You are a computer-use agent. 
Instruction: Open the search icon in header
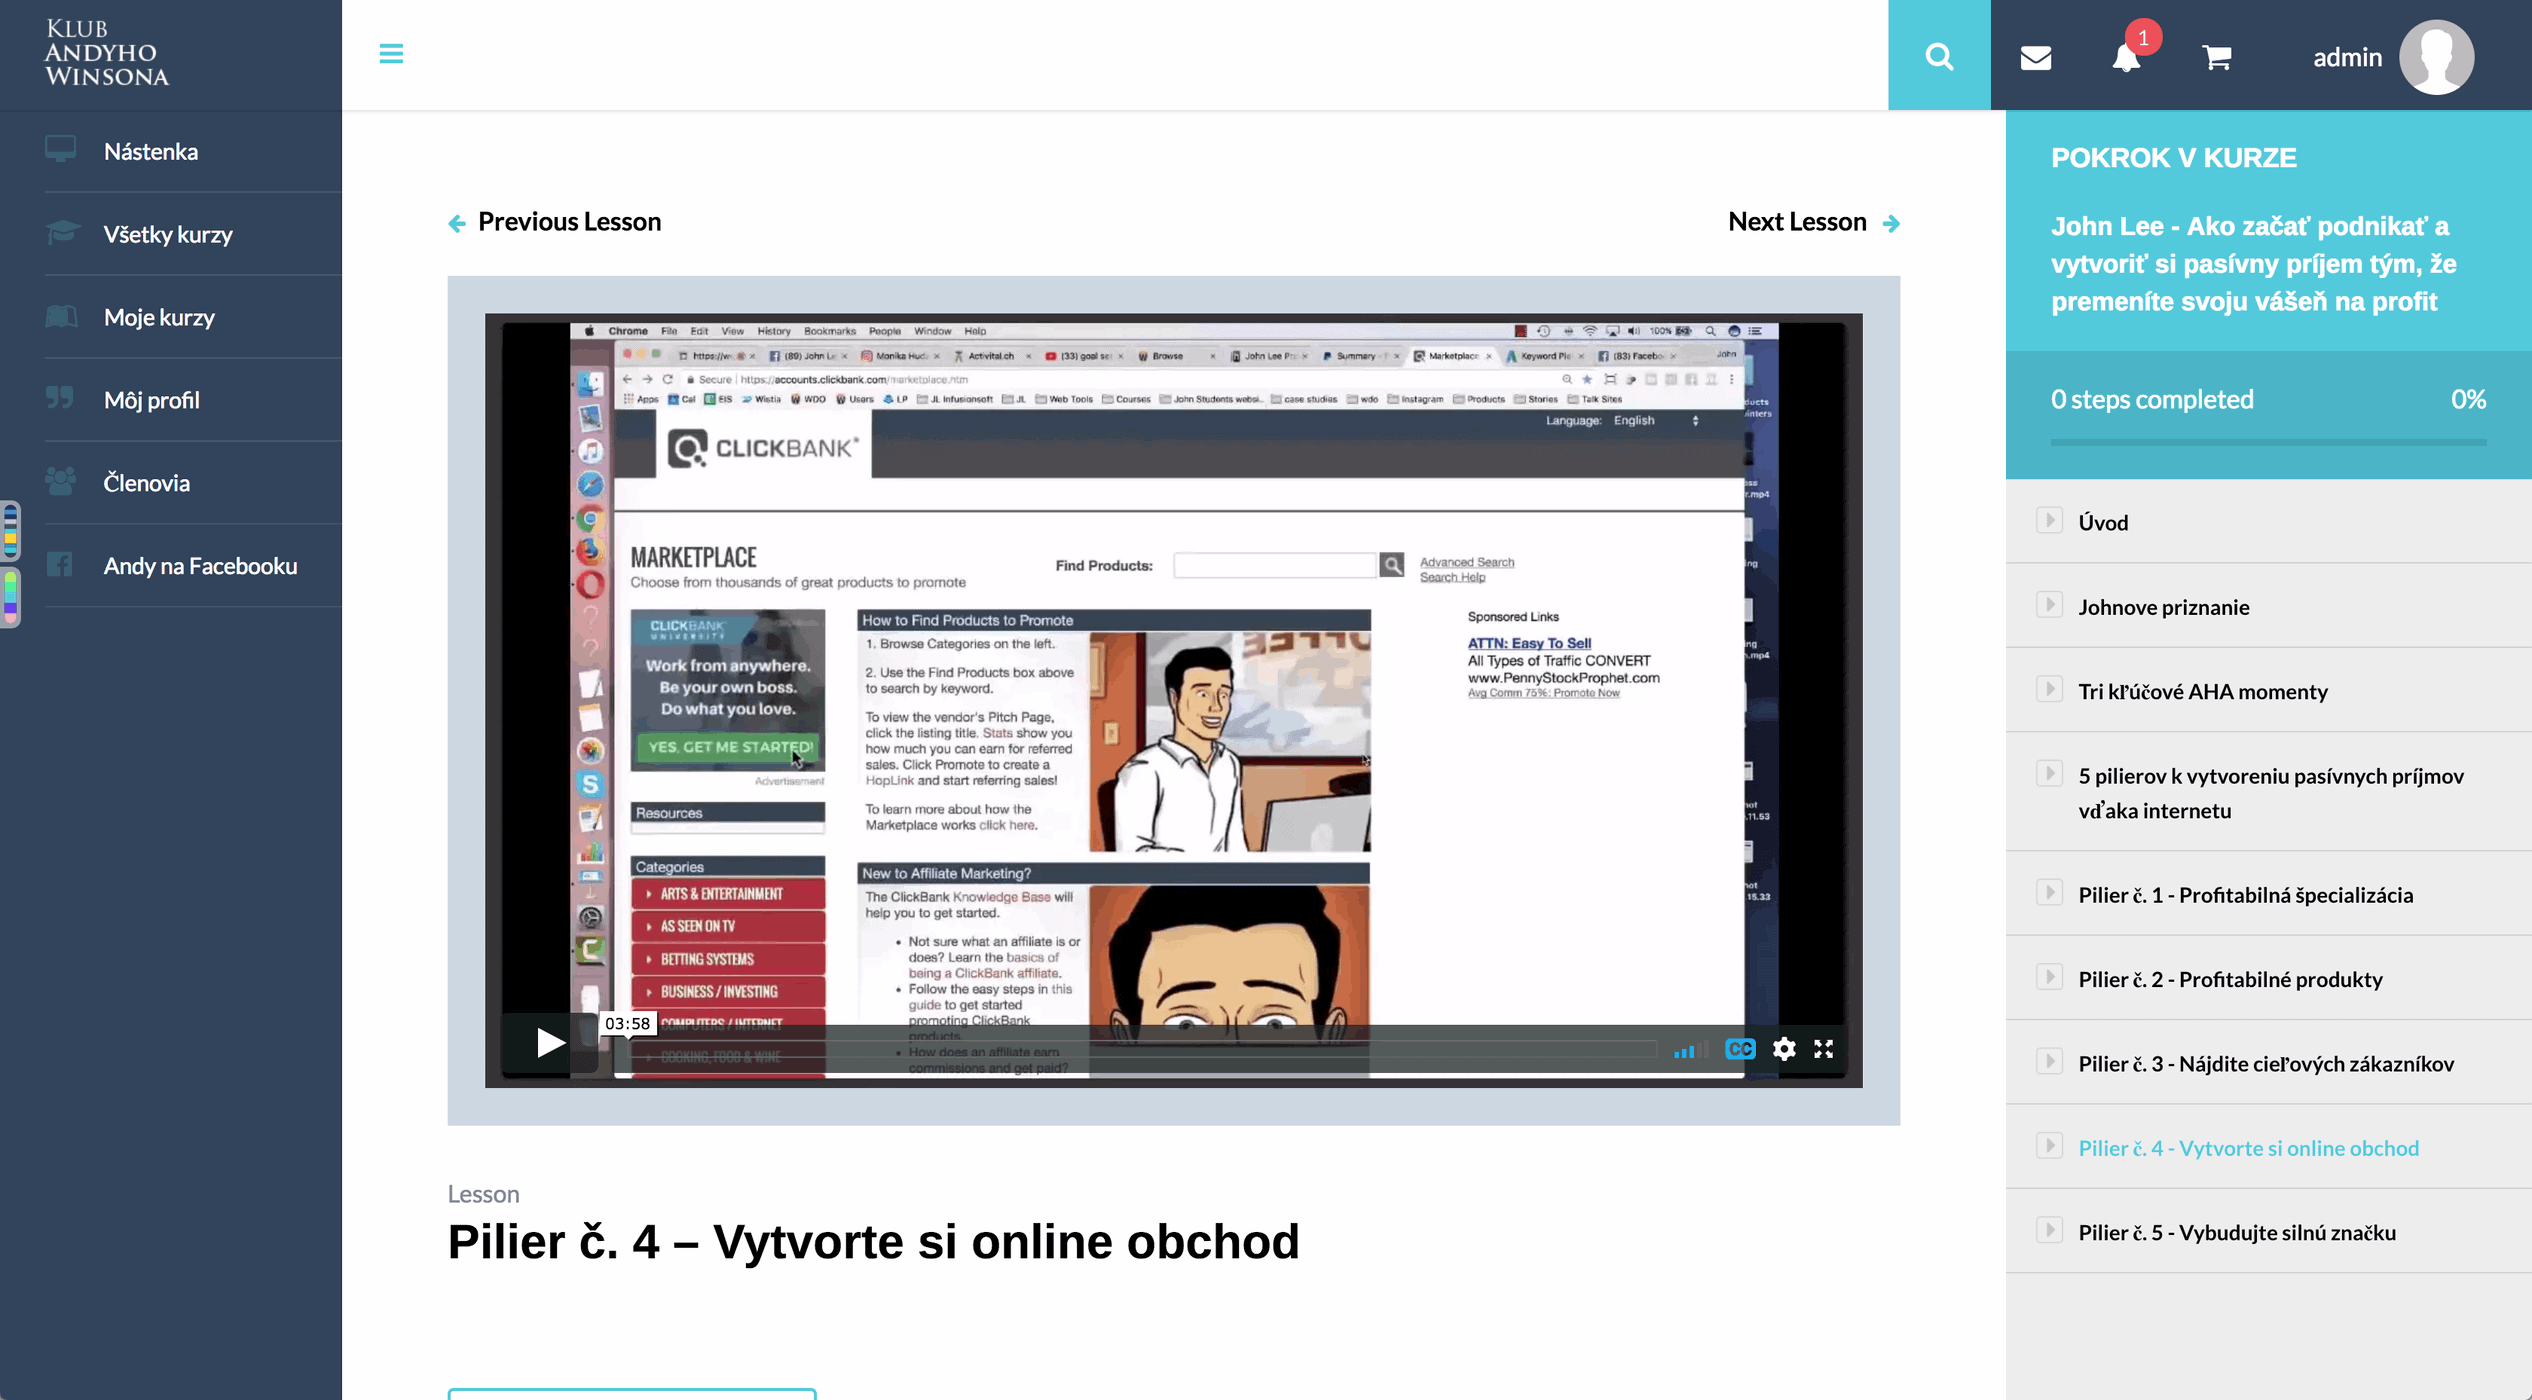coord(1939,56)
